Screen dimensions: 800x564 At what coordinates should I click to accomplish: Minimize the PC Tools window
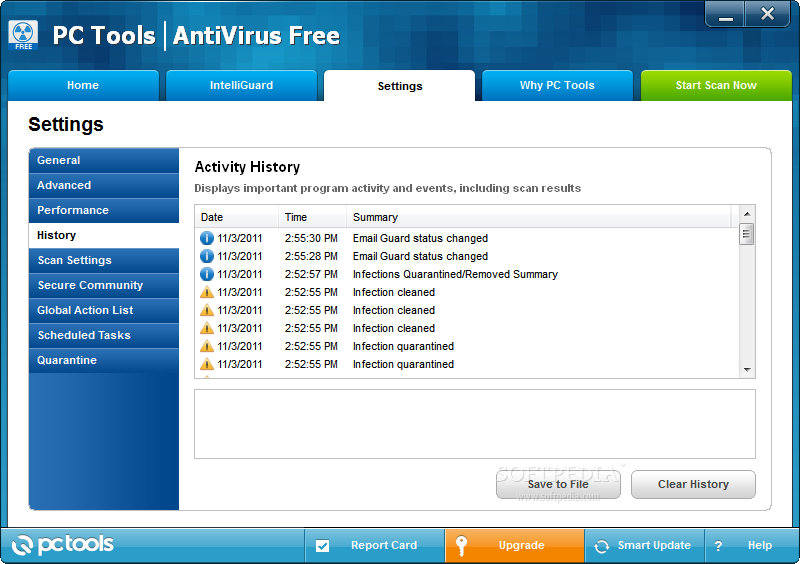[726, 14]
